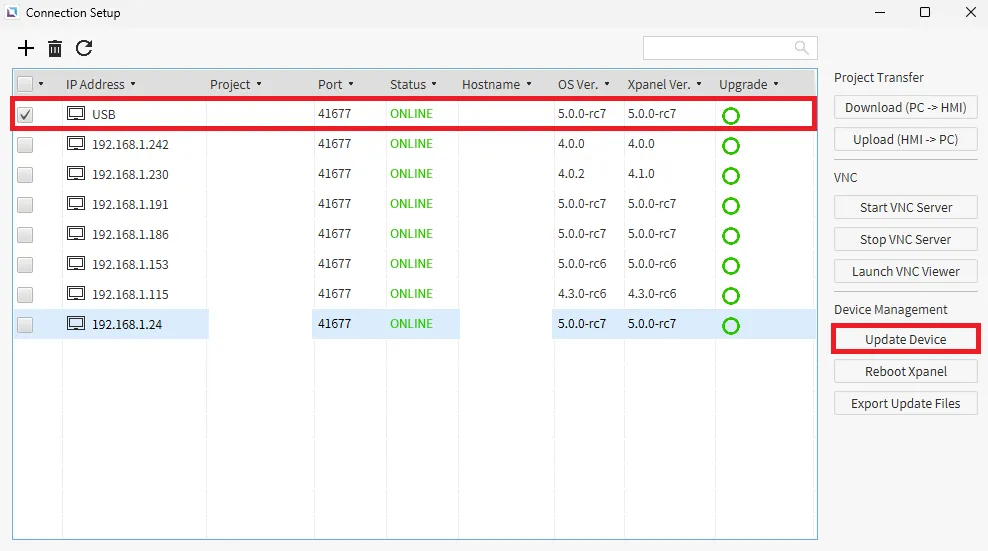This screenshot has width=988, height=551.
Task: Click the Reboot Xpanel button
Action: click(x=905, y=372)
